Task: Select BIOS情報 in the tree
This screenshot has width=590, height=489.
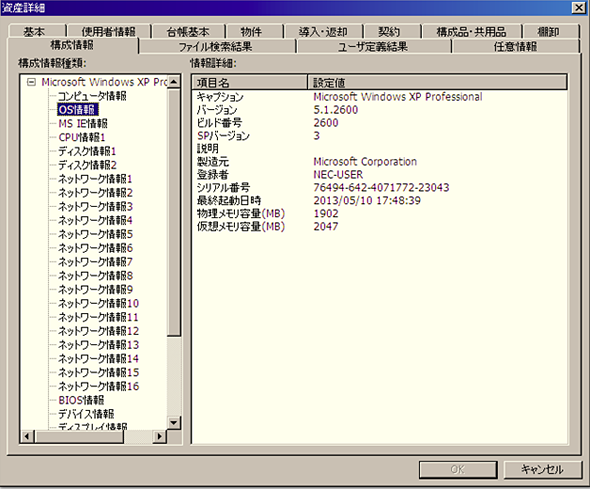Action: [81, 400]
